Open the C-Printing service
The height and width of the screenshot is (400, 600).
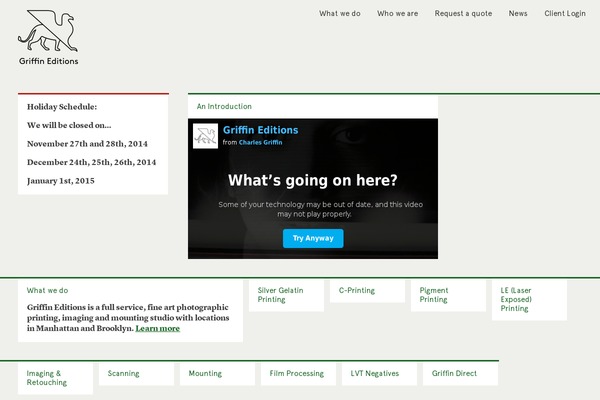point(367,291)
